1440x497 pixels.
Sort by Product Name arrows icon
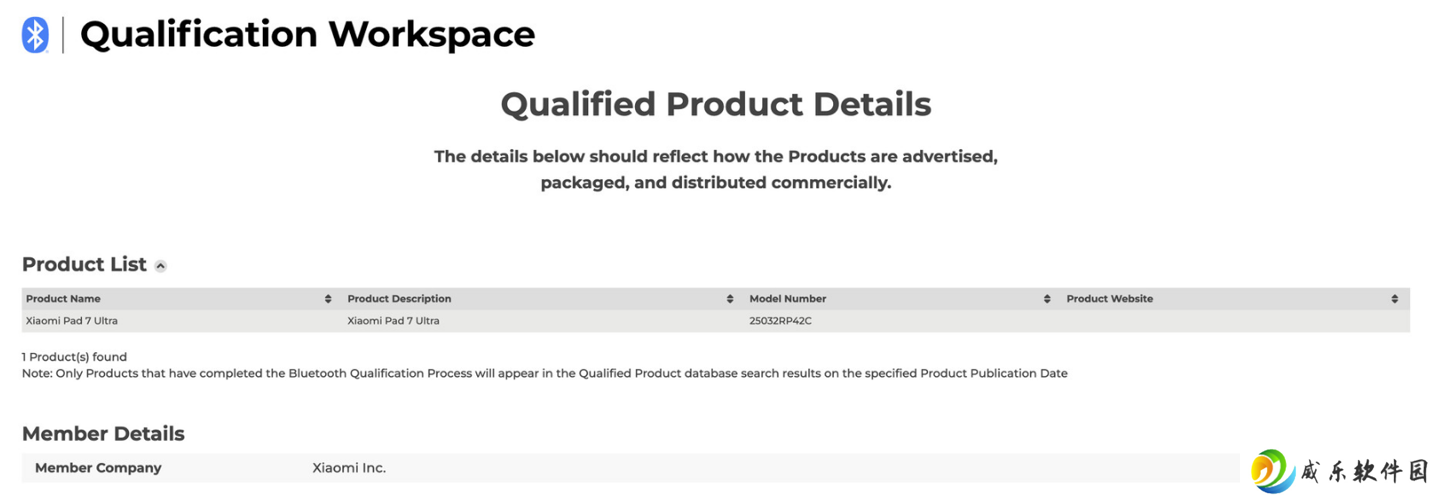[328, 299]
